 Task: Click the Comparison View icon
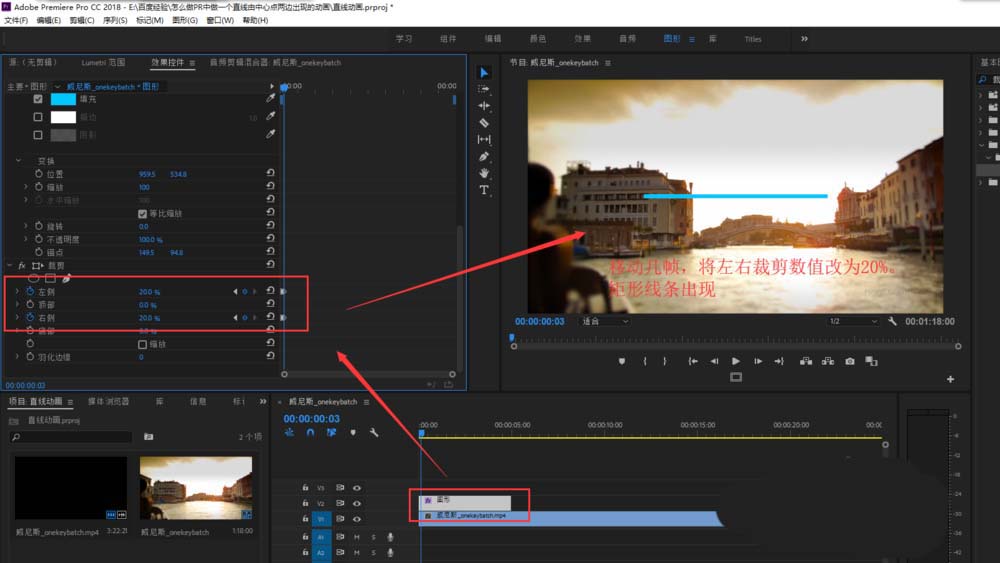pyautogui.click(x=871, y=361)
